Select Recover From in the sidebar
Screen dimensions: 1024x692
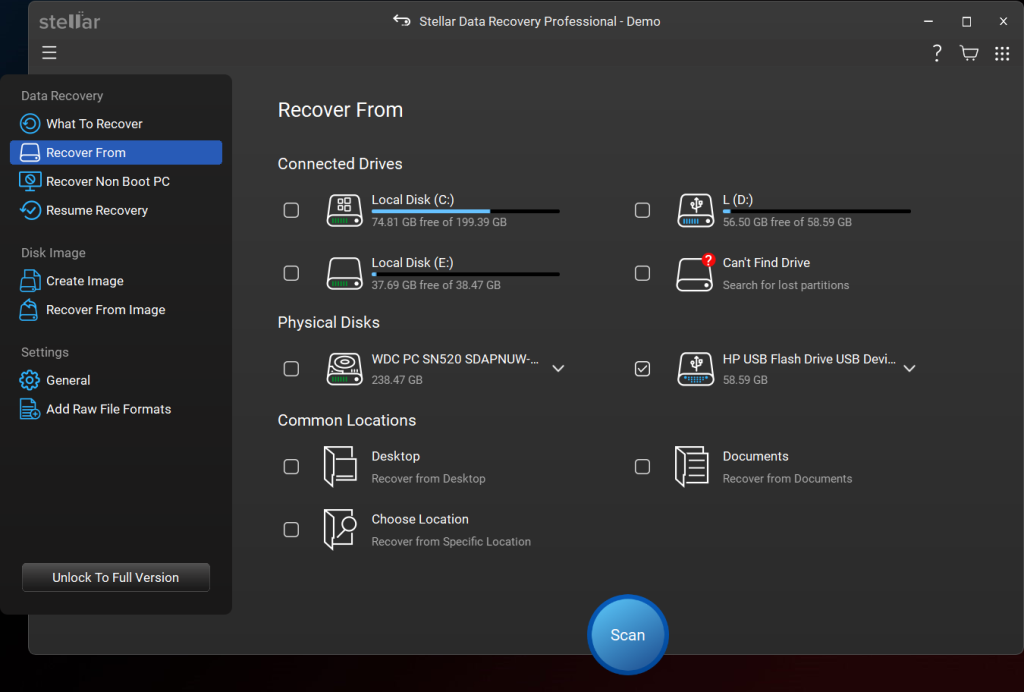pos(116,152)
